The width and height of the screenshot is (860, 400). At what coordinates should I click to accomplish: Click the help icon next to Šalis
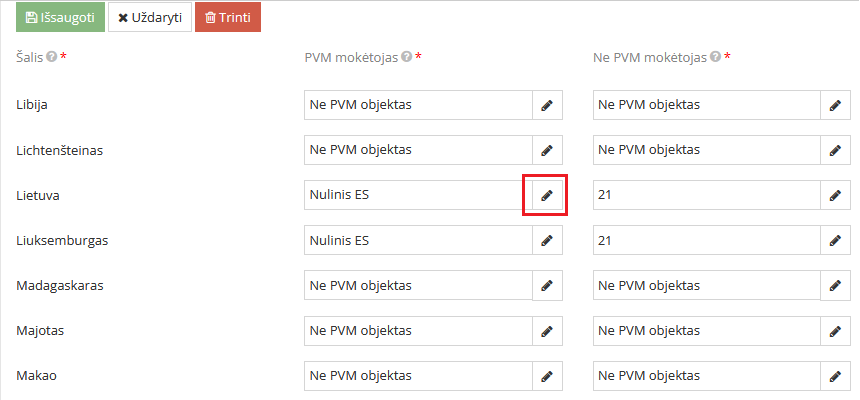pos(51,57)
